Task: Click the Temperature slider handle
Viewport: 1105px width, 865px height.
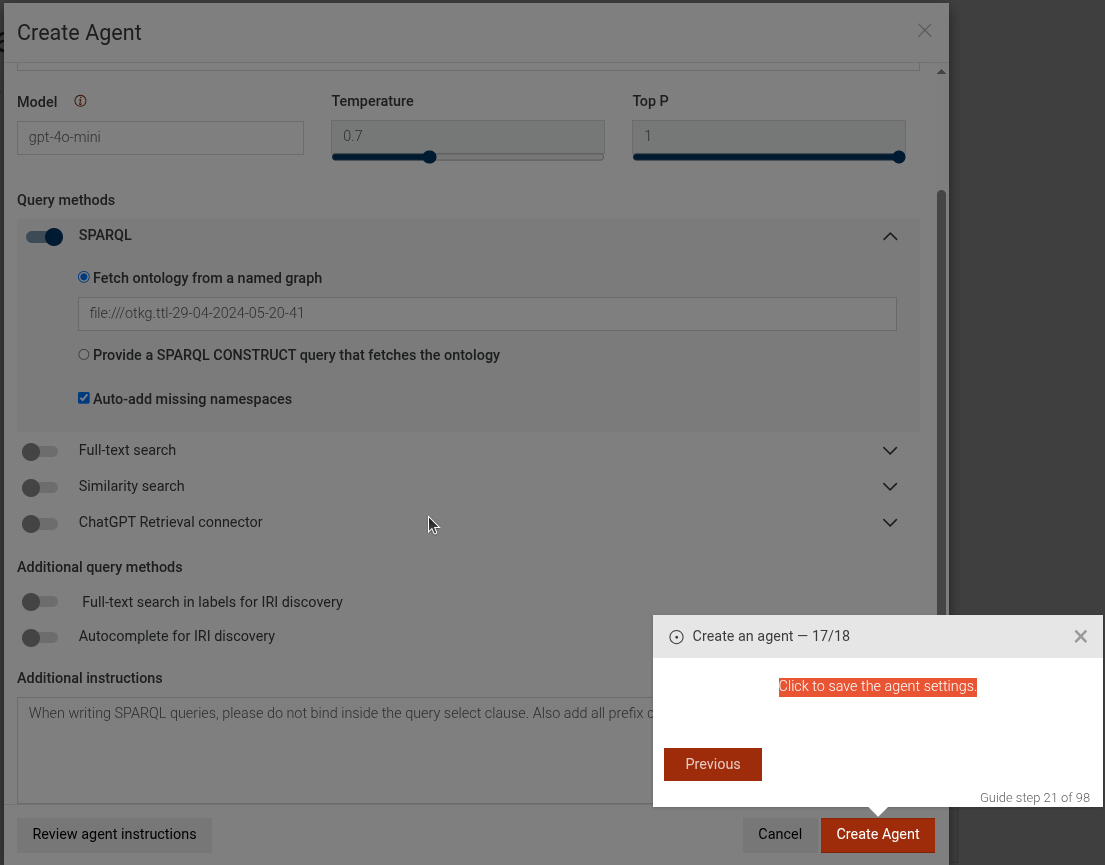Action: coord(430,157)
